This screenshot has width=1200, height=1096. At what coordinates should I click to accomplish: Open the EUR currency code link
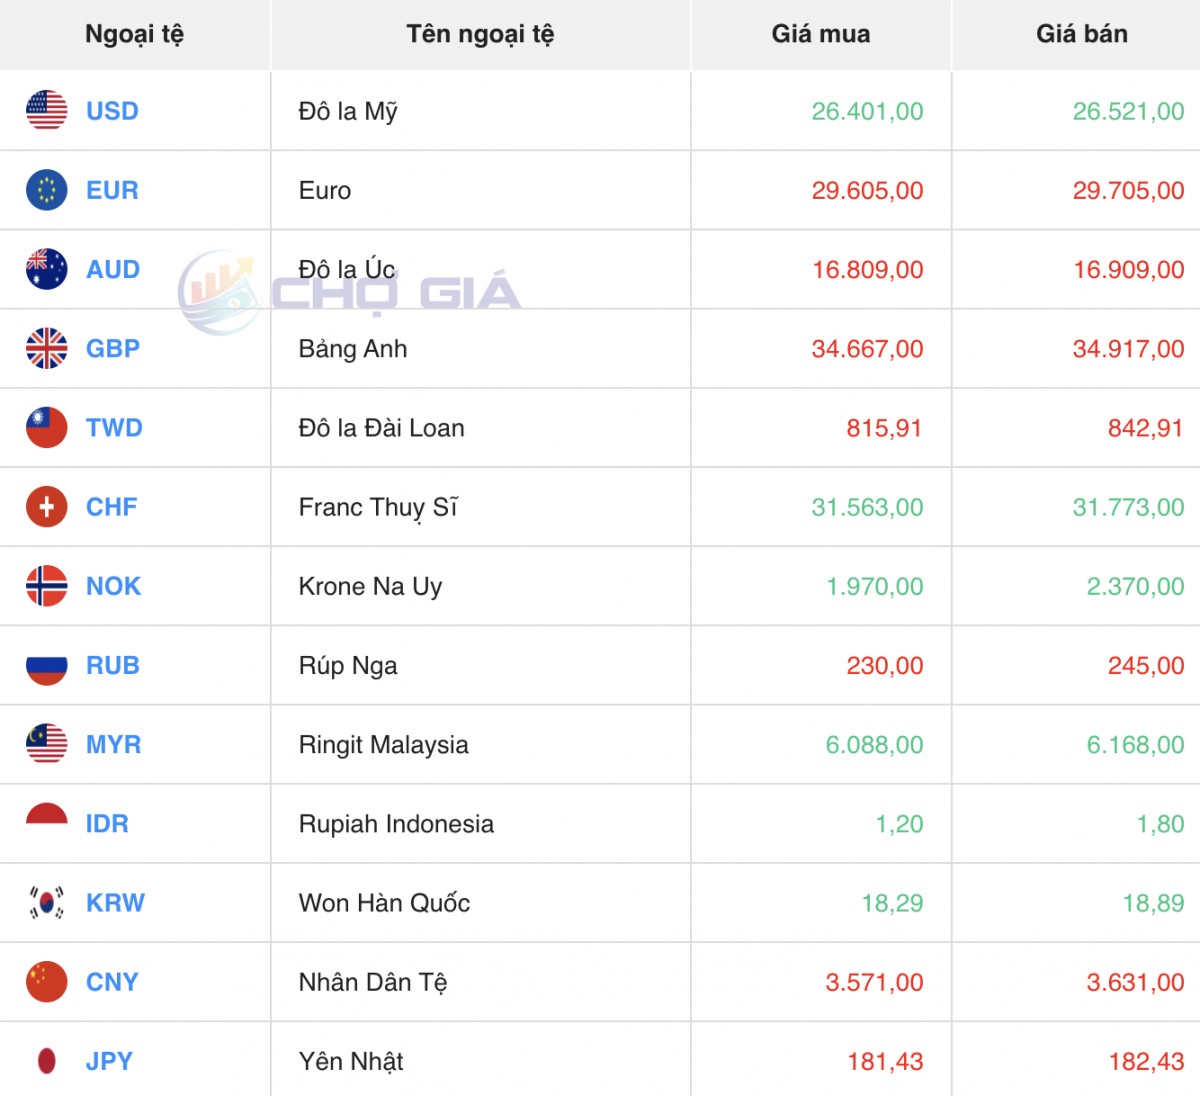pyautogui.click(x=112, y=190)
